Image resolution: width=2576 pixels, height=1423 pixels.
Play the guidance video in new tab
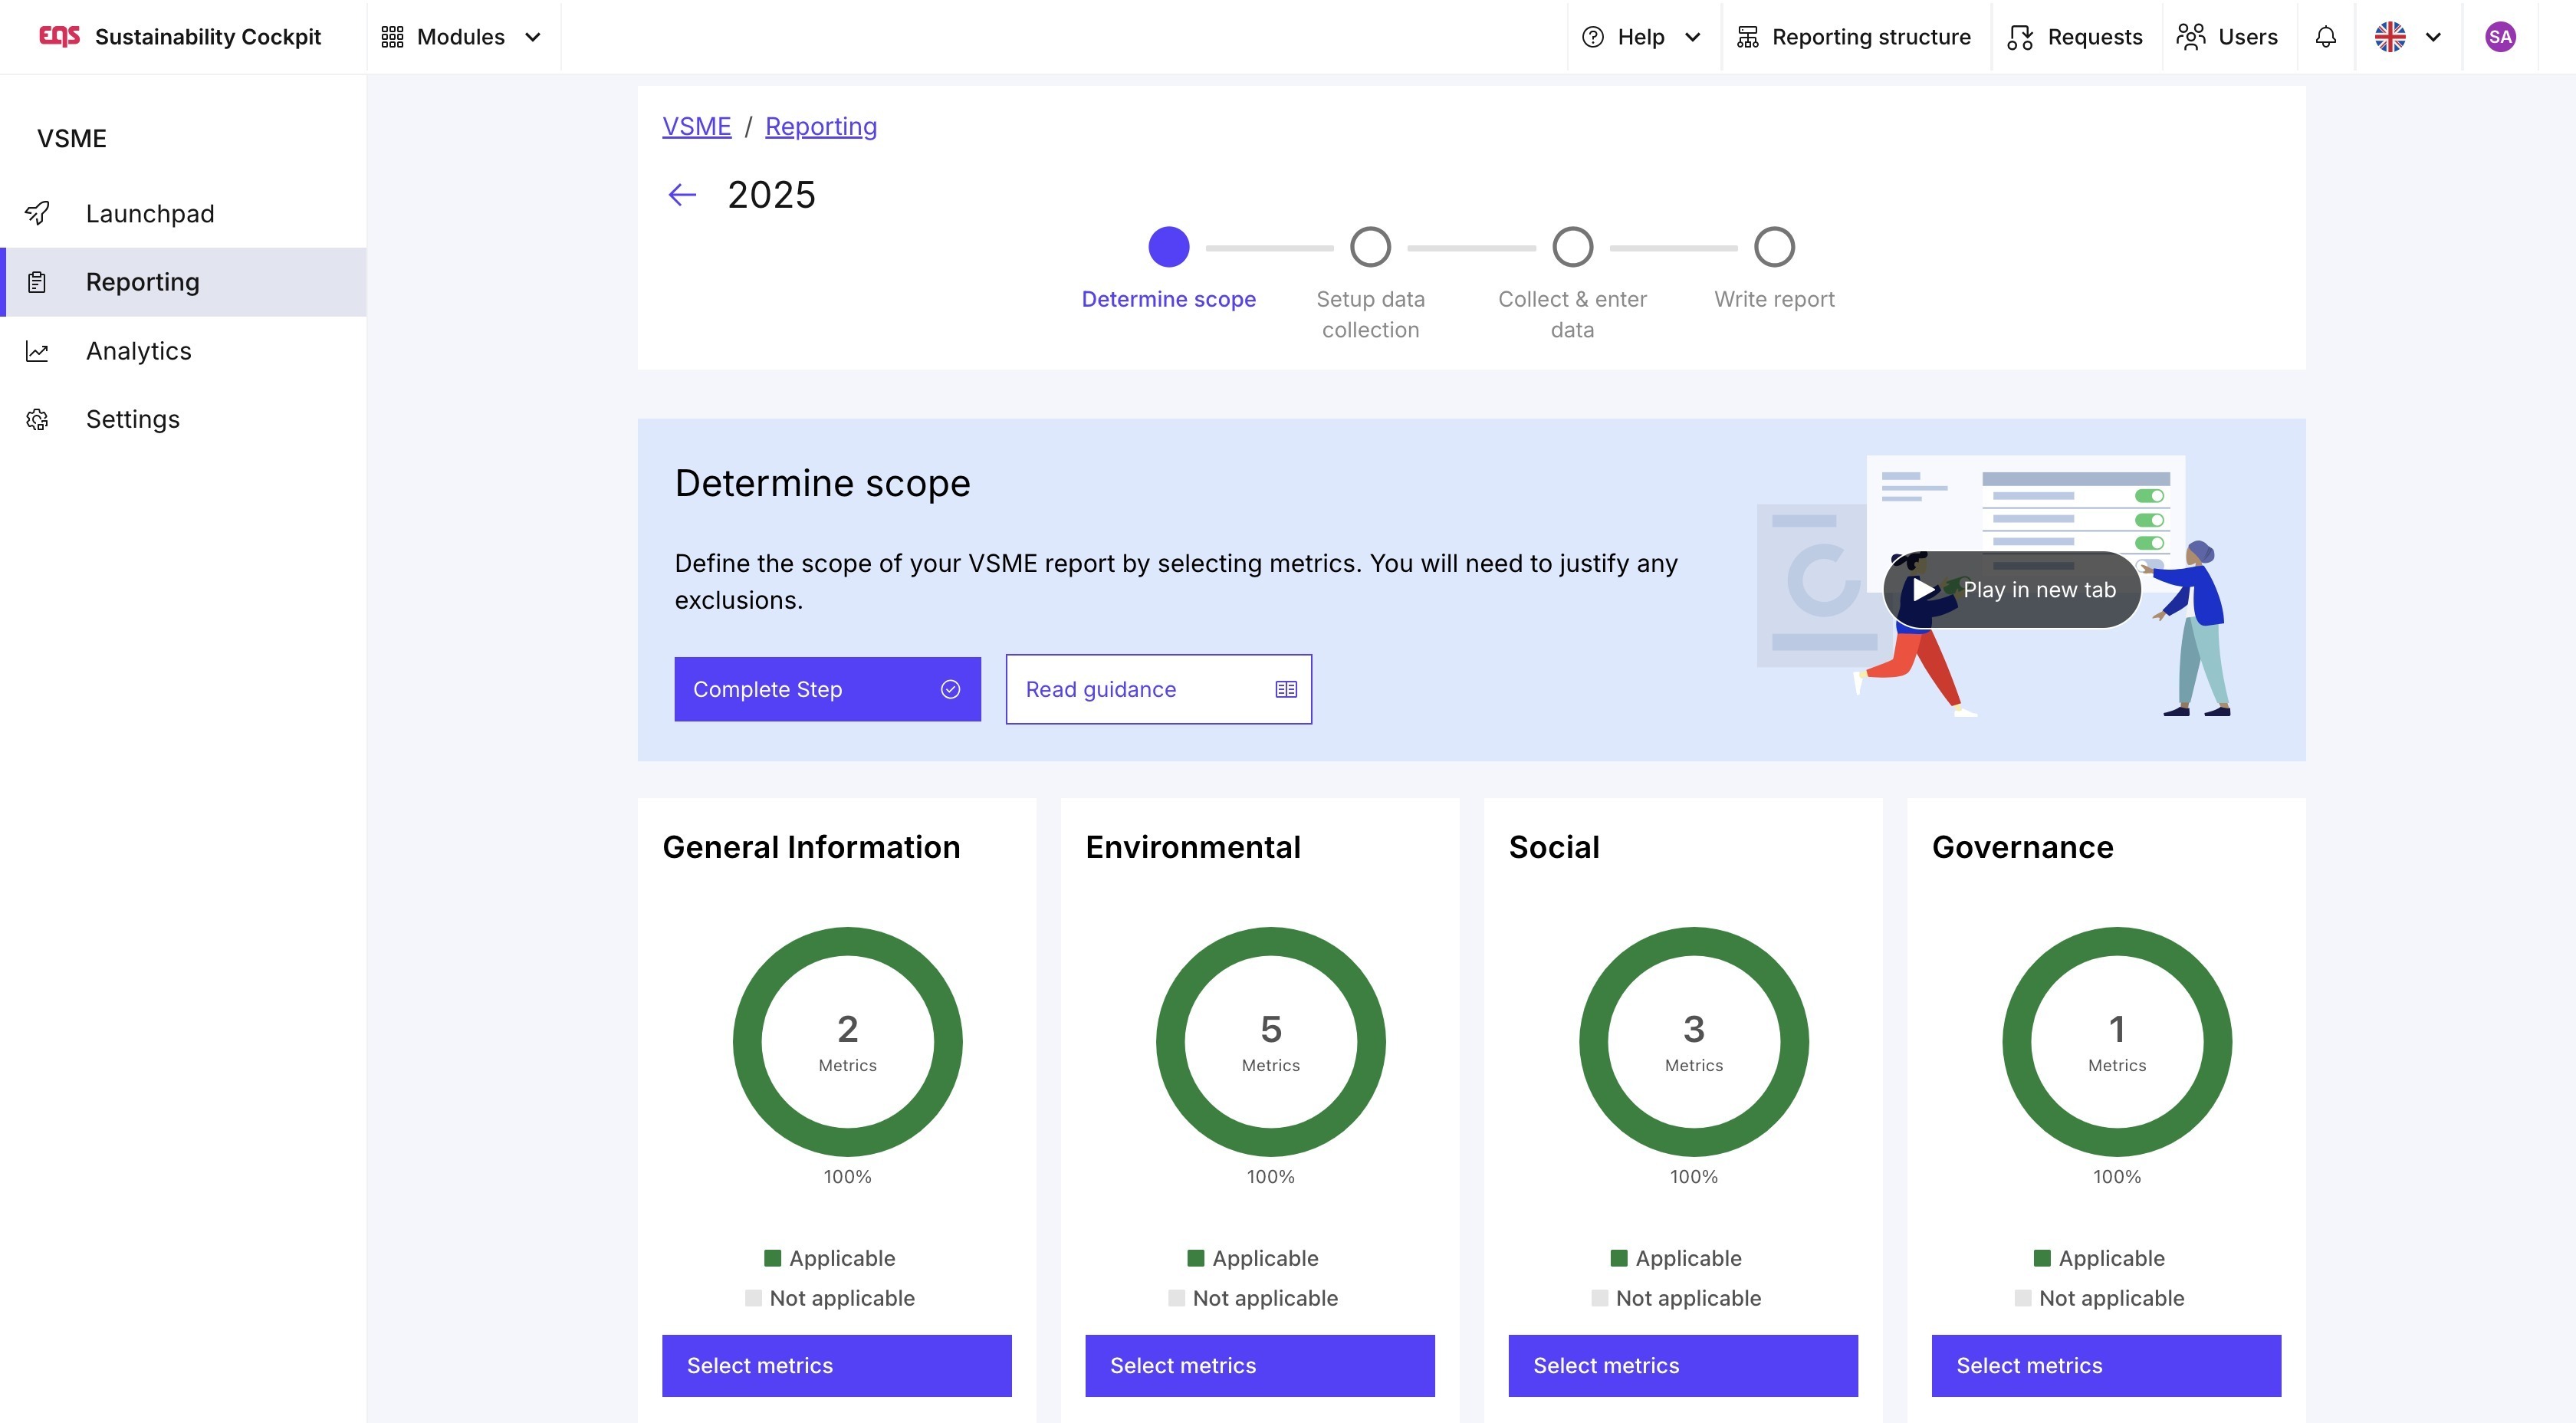pos(2012,590)
